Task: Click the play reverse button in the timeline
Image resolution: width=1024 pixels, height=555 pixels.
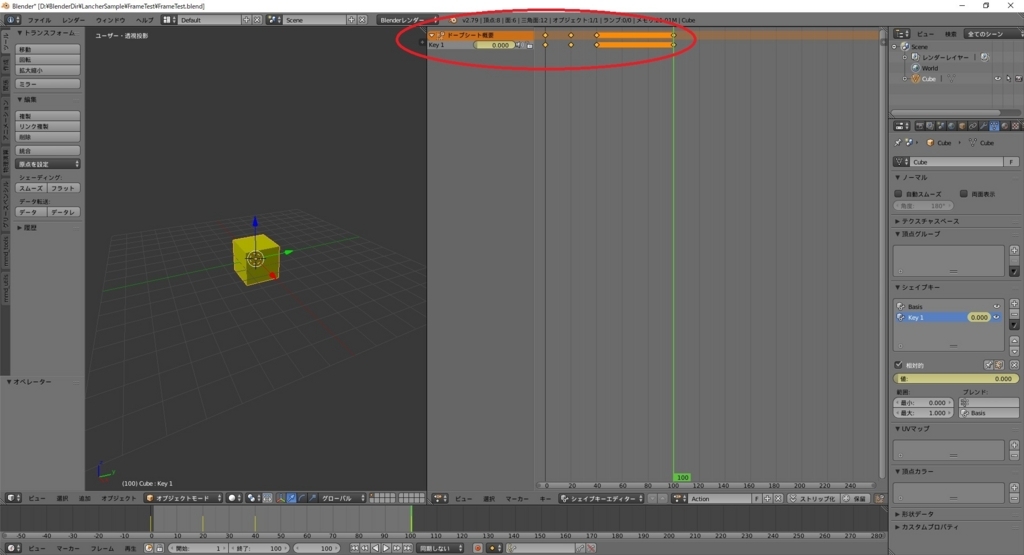Action: [376, 548]
